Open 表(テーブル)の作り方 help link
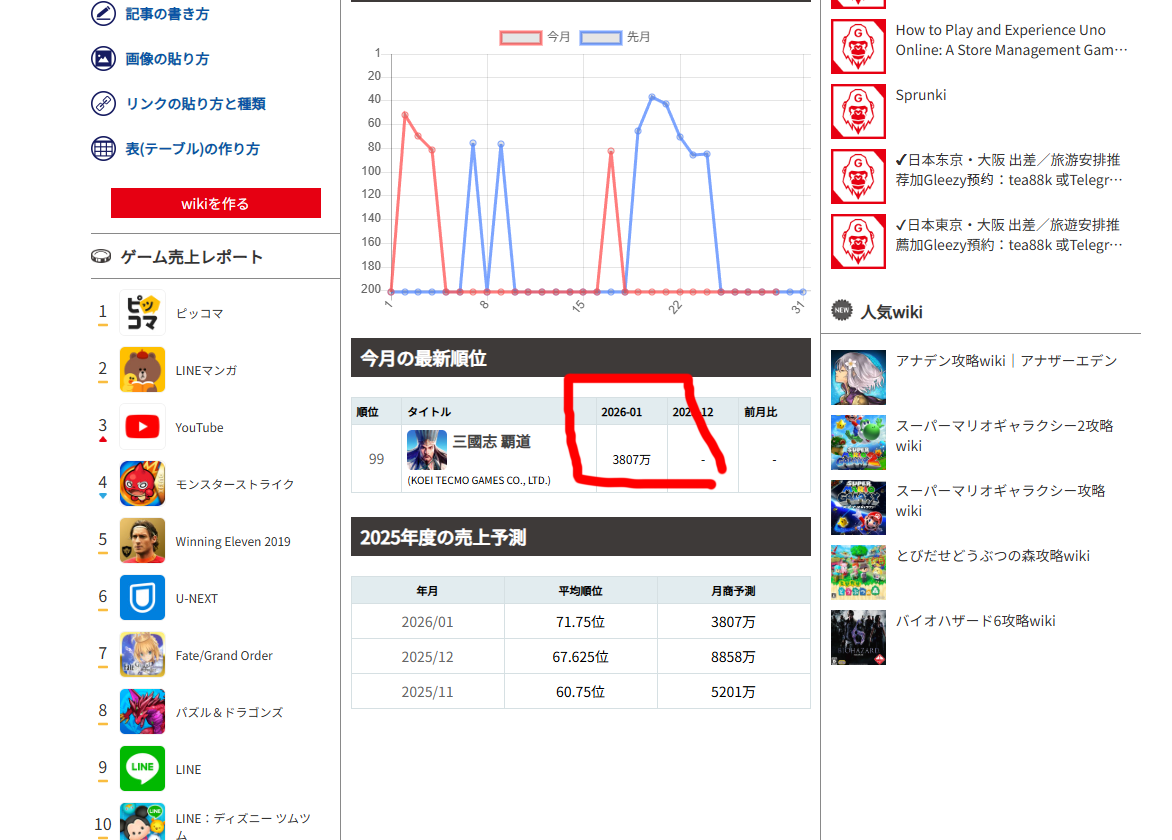 pos(192,149)
